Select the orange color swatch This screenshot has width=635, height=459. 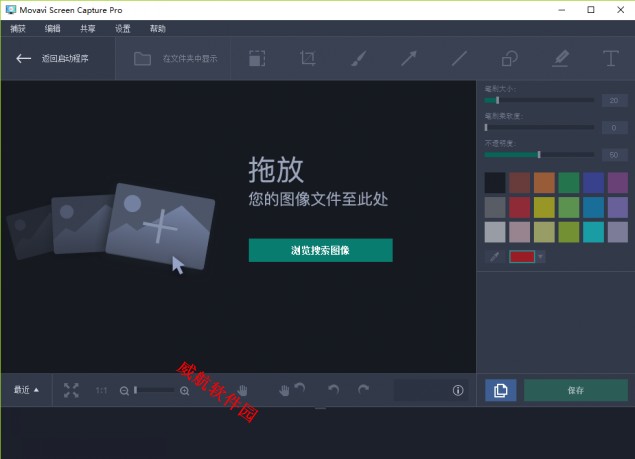544,182
